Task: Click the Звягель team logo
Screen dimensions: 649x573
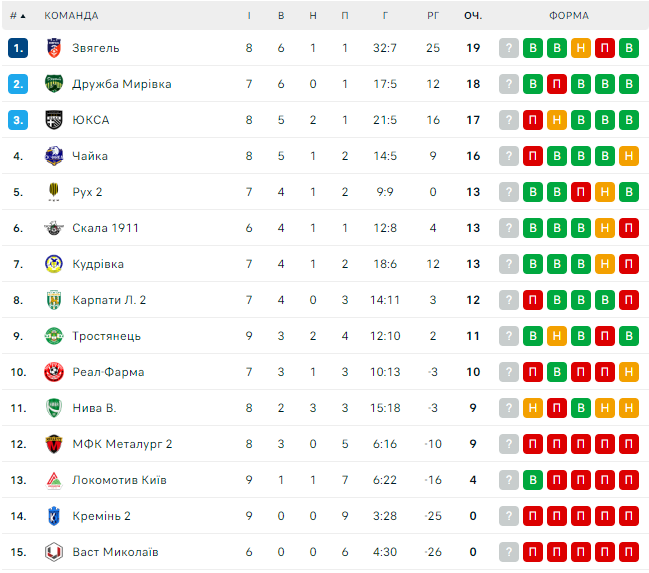Action: pos(54,48)
